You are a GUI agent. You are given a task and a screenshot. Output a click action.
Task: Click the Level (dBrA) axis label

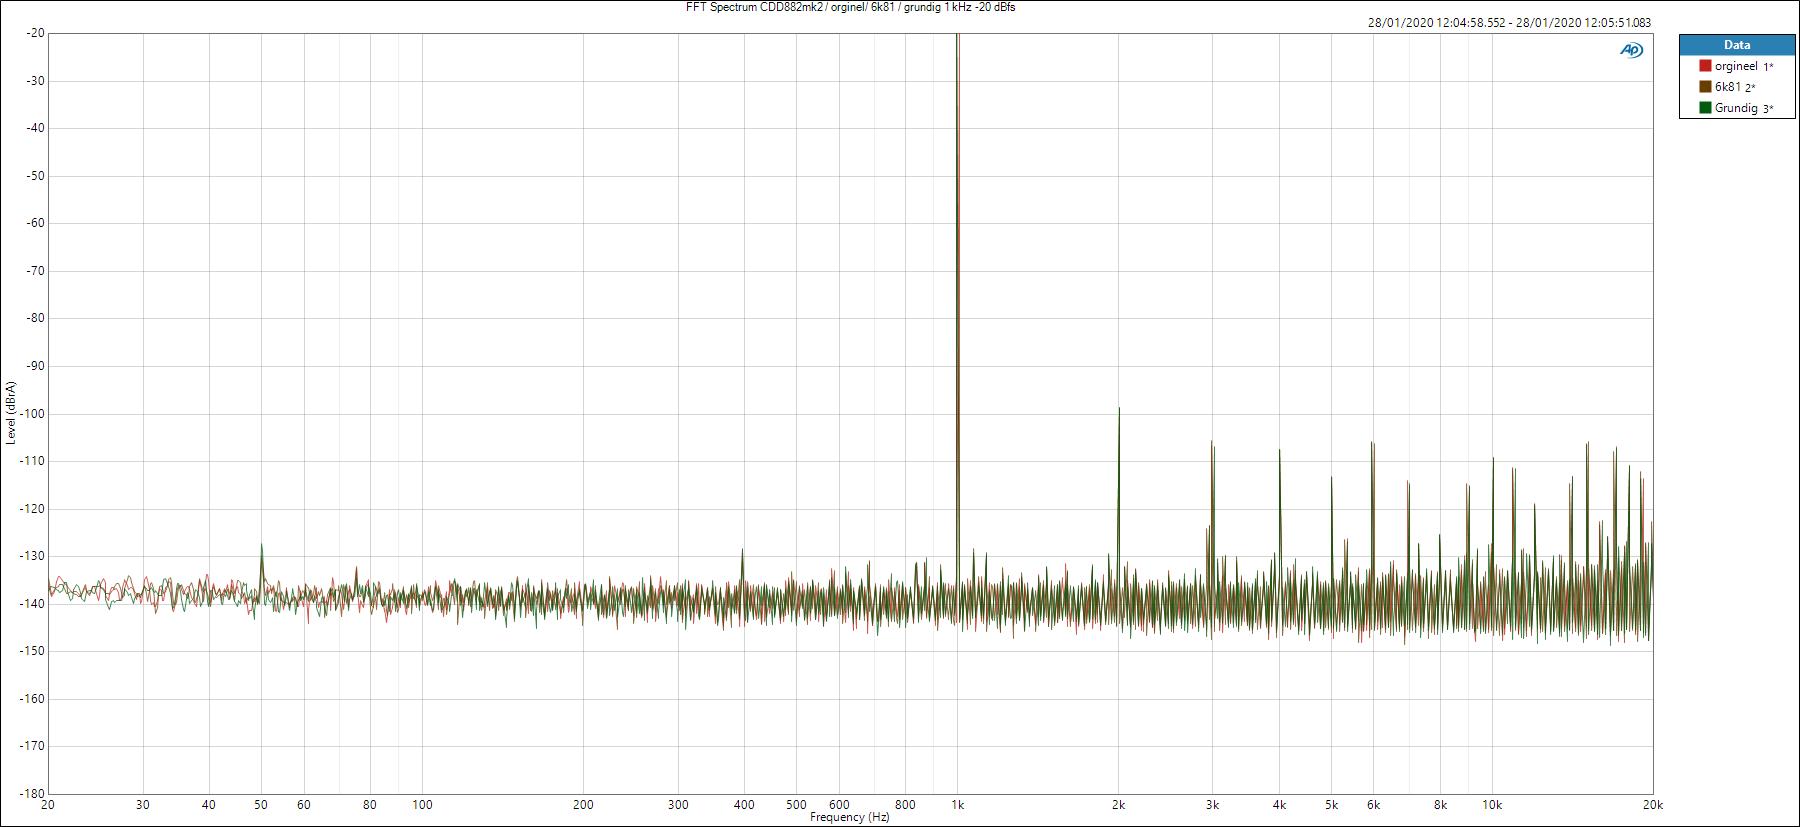click(x=10, y=412)
